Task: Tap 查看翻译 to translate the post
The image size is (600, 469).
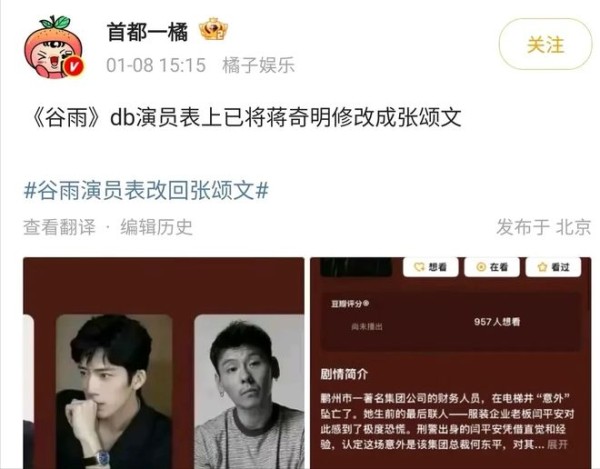Action: point(59,227)
